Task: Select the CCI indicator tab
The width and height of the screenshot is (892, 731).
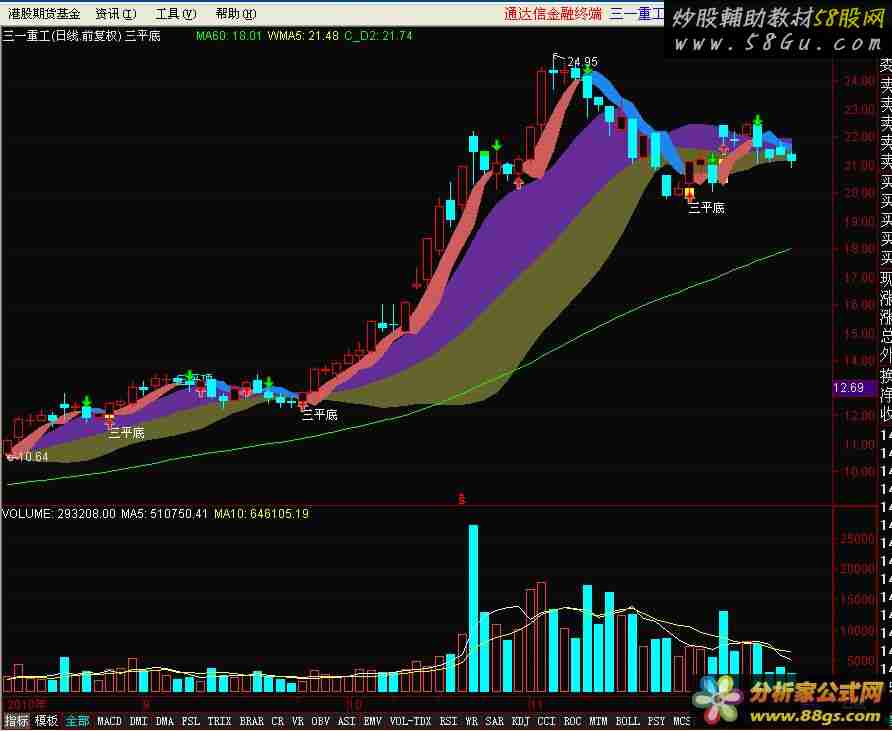Action: coord(546,721)
